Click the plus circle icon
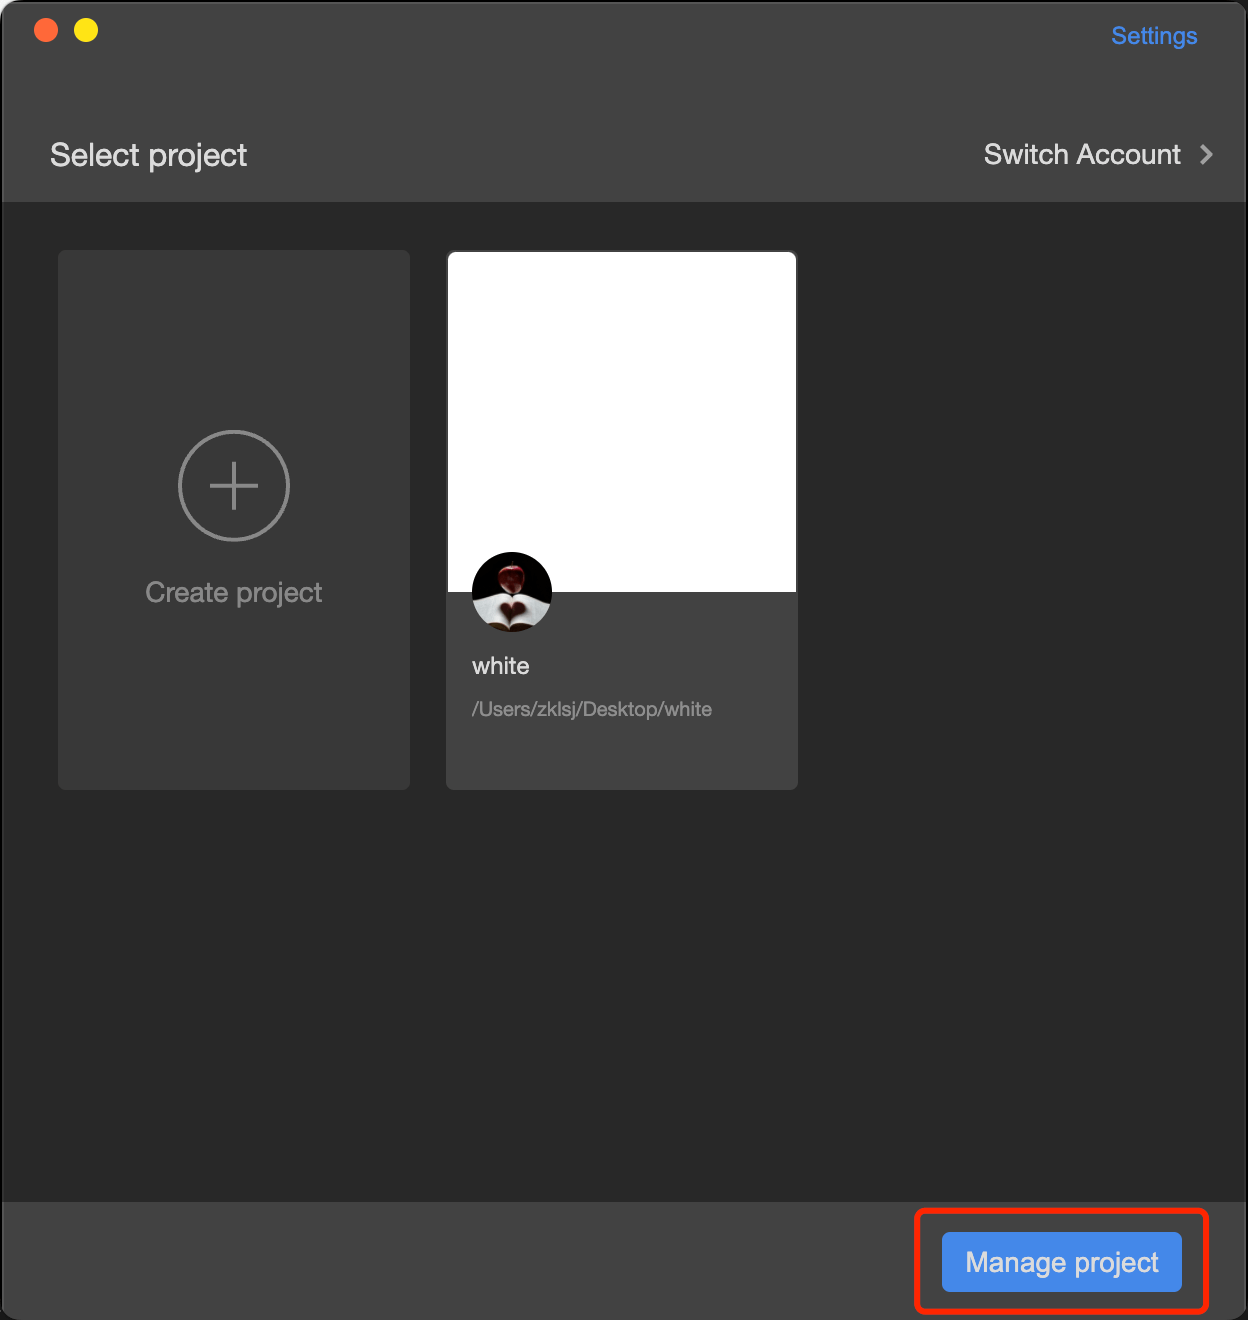1248x1320 pixels. [234, 486]
